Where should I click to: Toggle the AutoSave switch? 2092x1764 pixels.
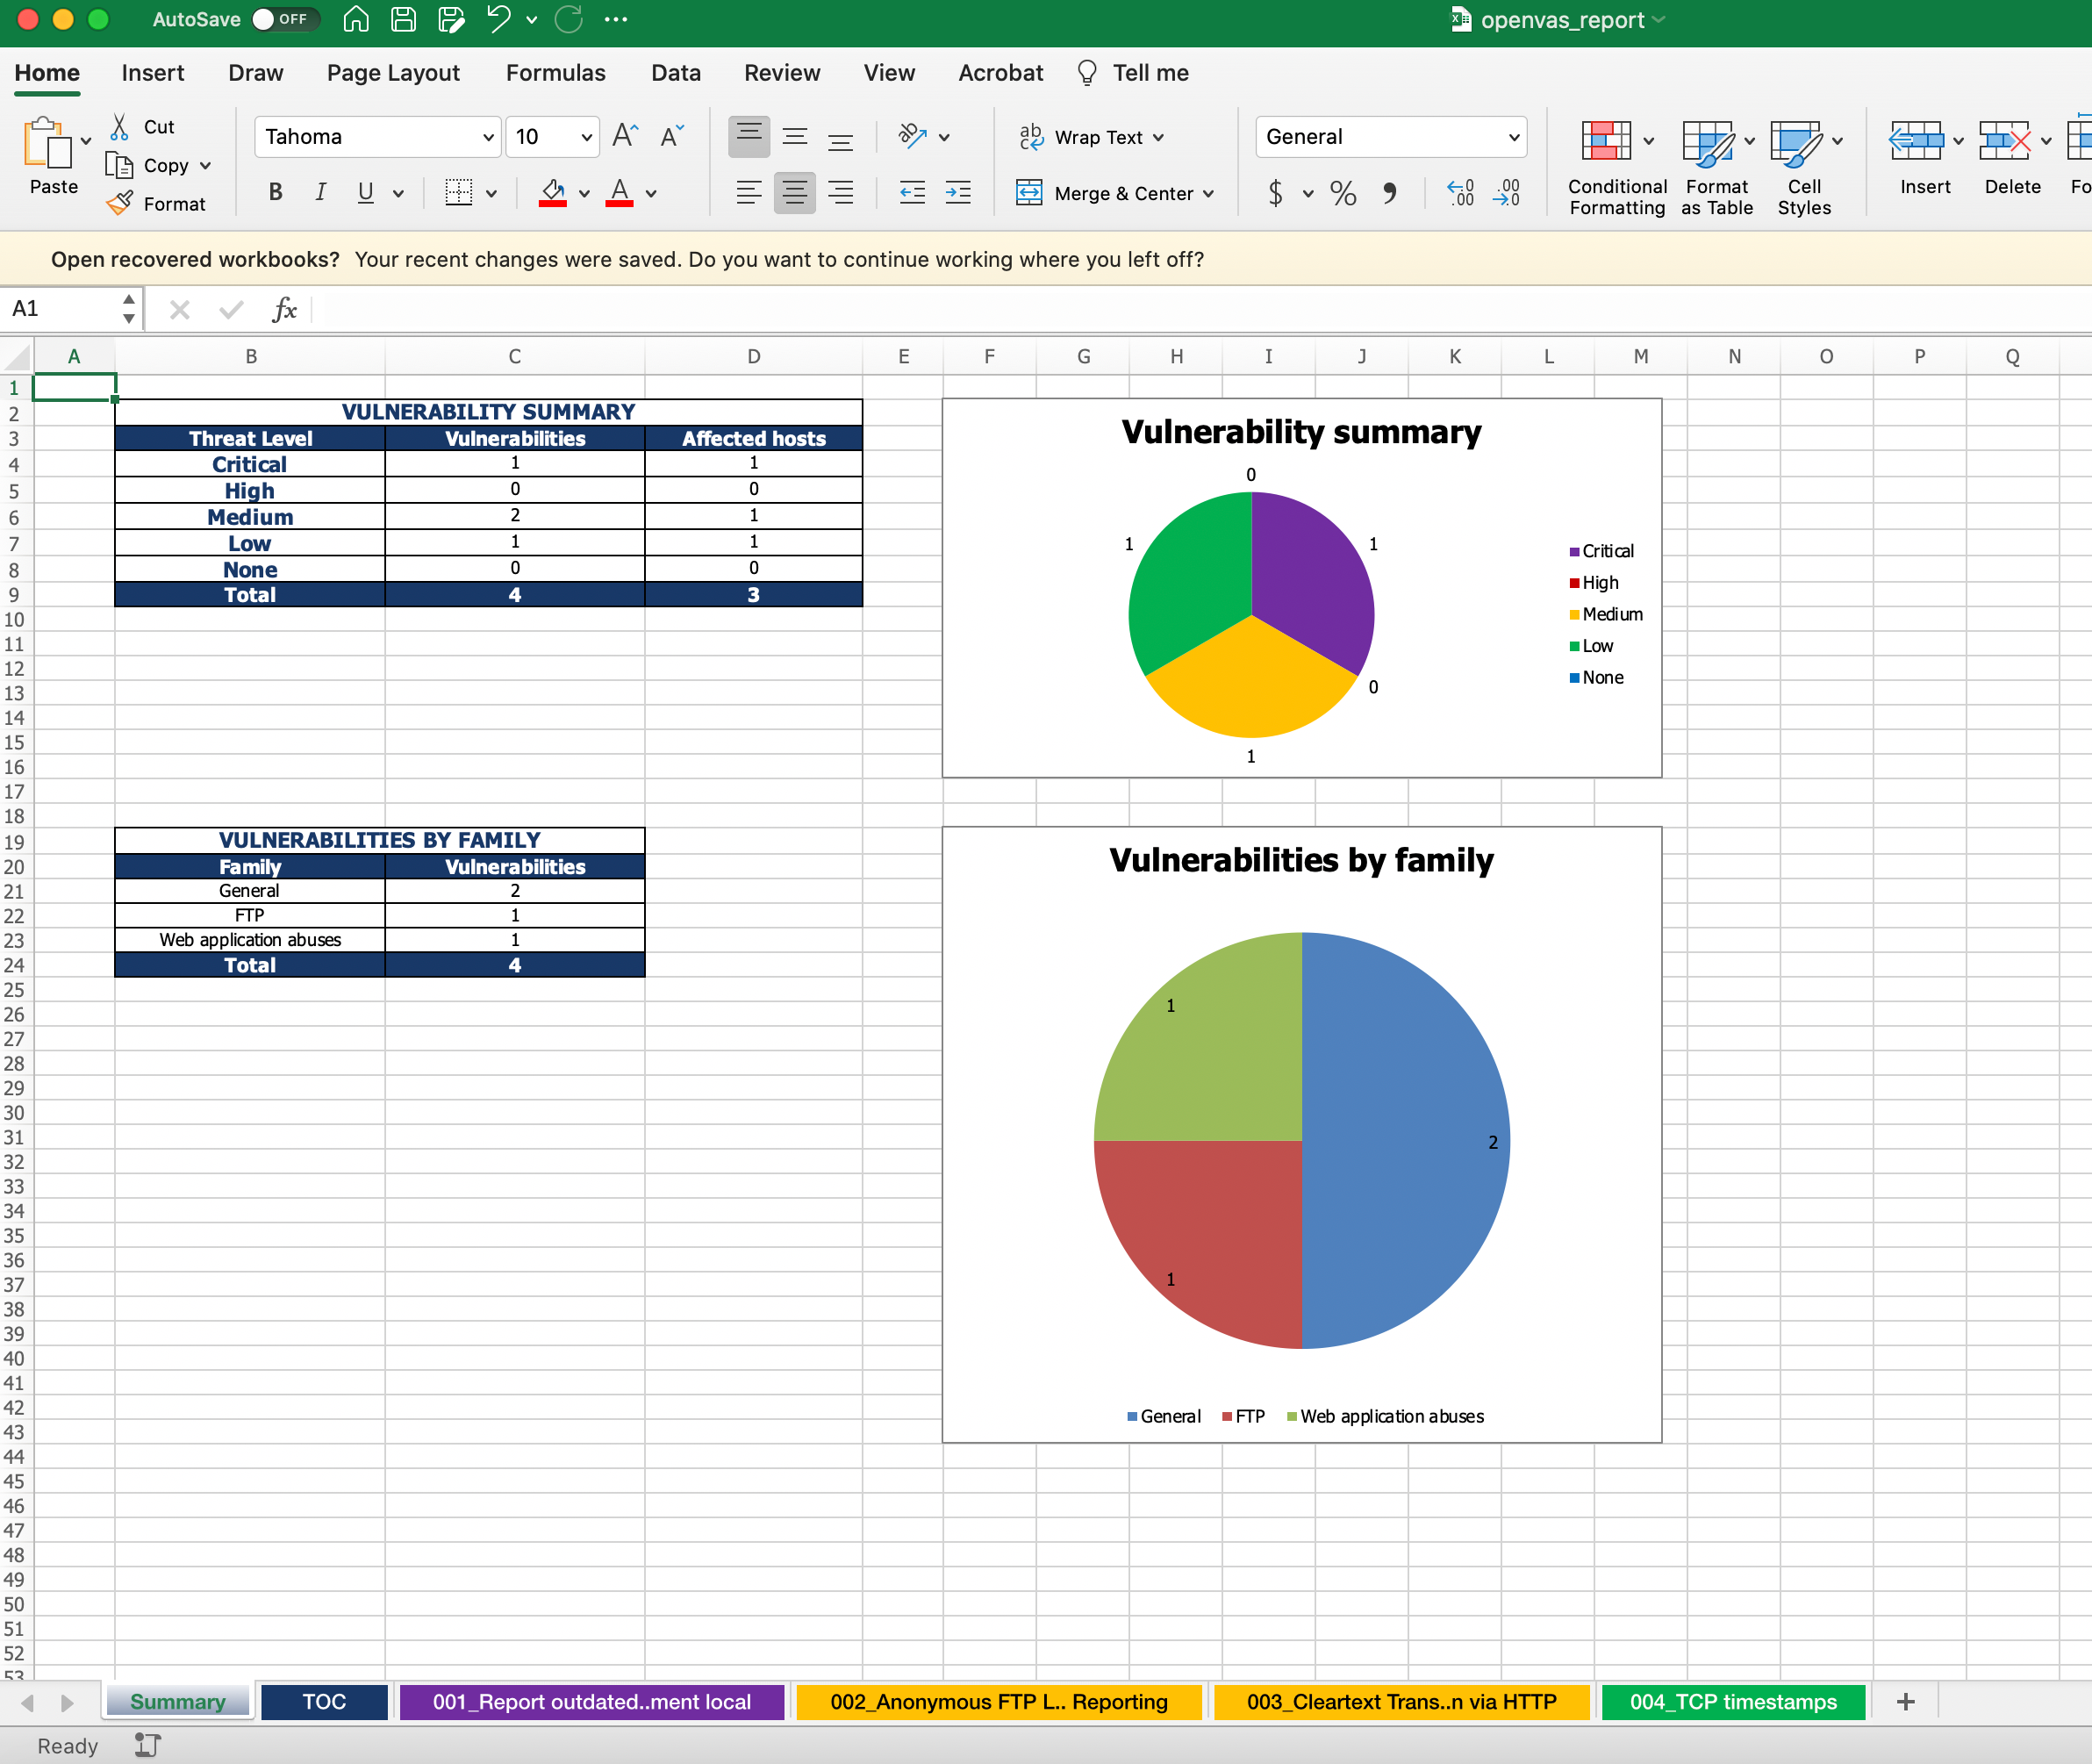click(284, 19)
